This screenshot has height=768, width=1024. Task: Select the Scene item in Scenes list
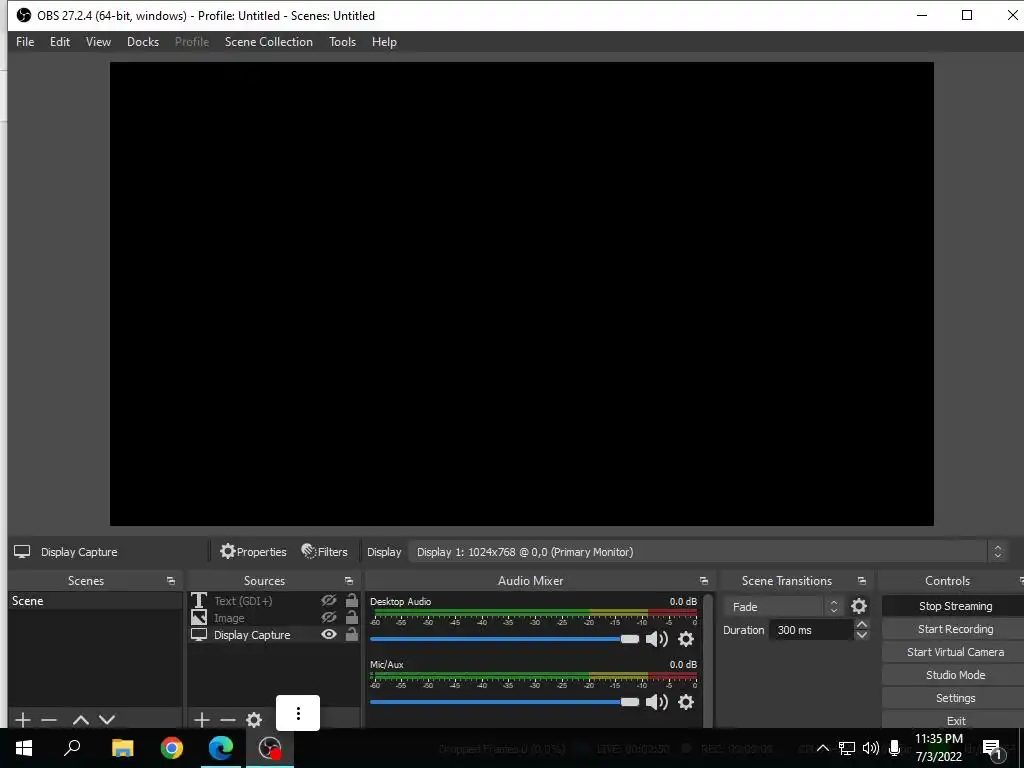click(x=95, y=601)
